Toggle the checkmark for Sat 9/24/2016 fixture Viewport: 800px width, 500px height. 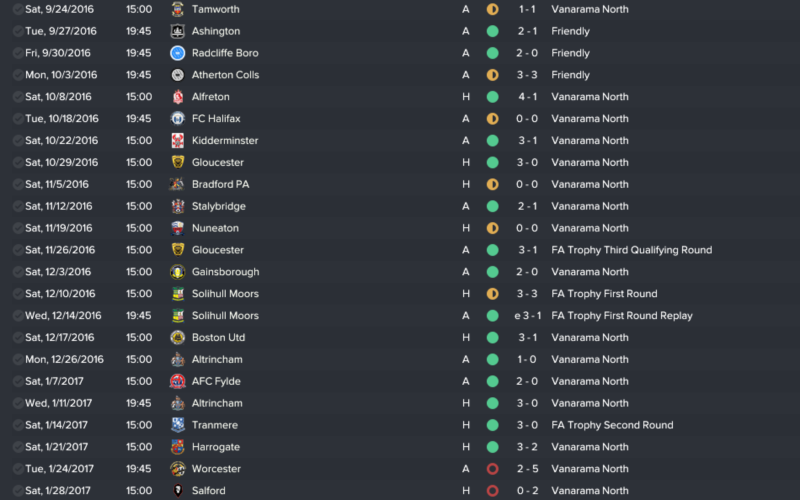click(18, 9)
